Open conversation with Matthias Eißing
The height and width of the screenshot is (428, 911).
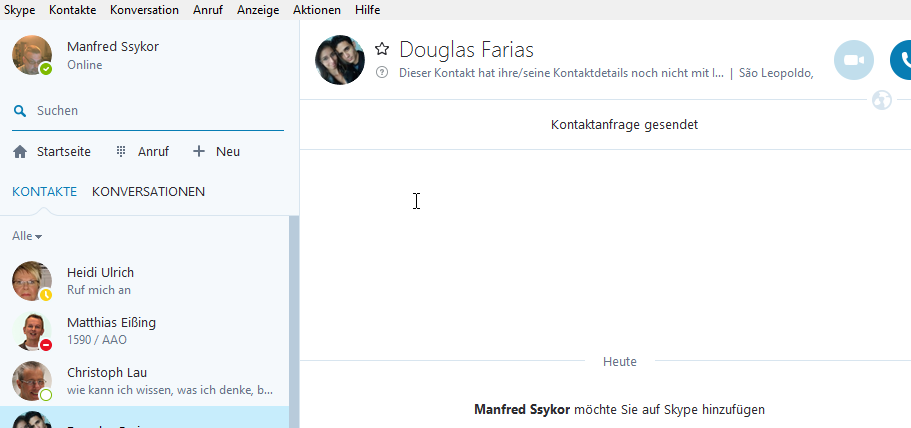[x=110, y=331]
